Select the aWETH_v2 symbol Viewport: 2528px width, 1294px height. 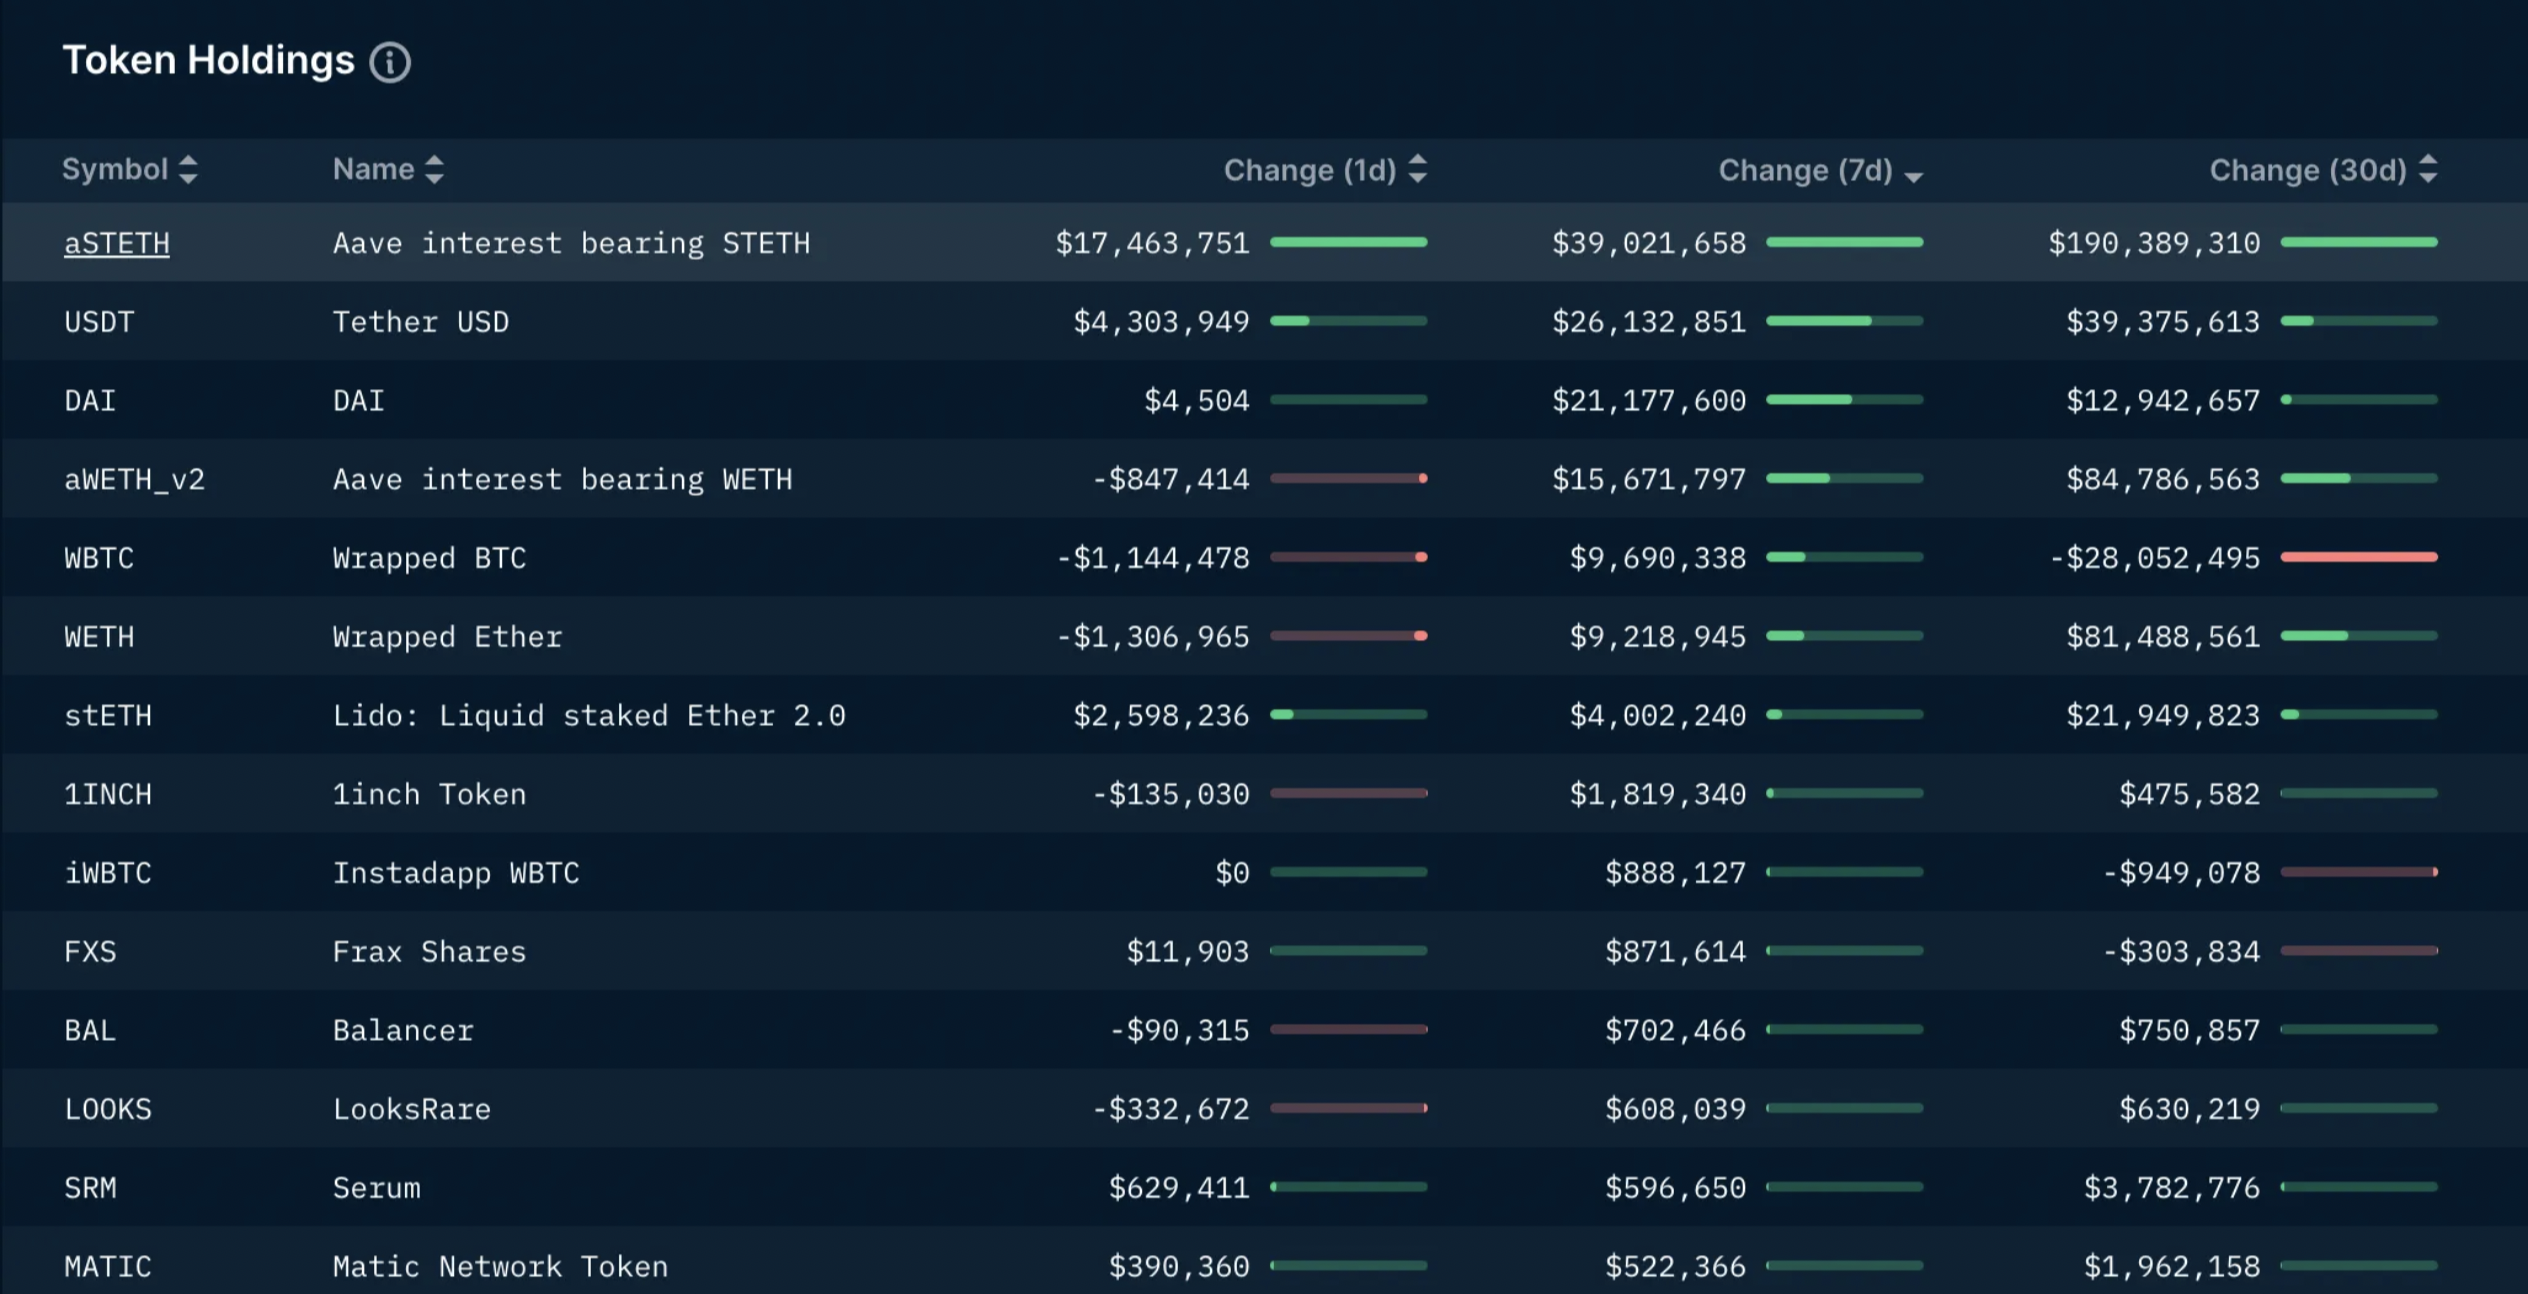(134, 480)
